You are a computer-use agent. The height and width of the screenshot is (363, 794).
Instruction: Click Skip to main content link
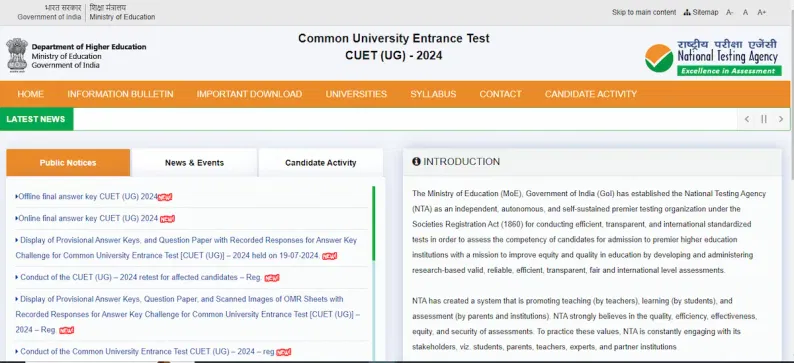pyautogui.click(x=644, y=12)
